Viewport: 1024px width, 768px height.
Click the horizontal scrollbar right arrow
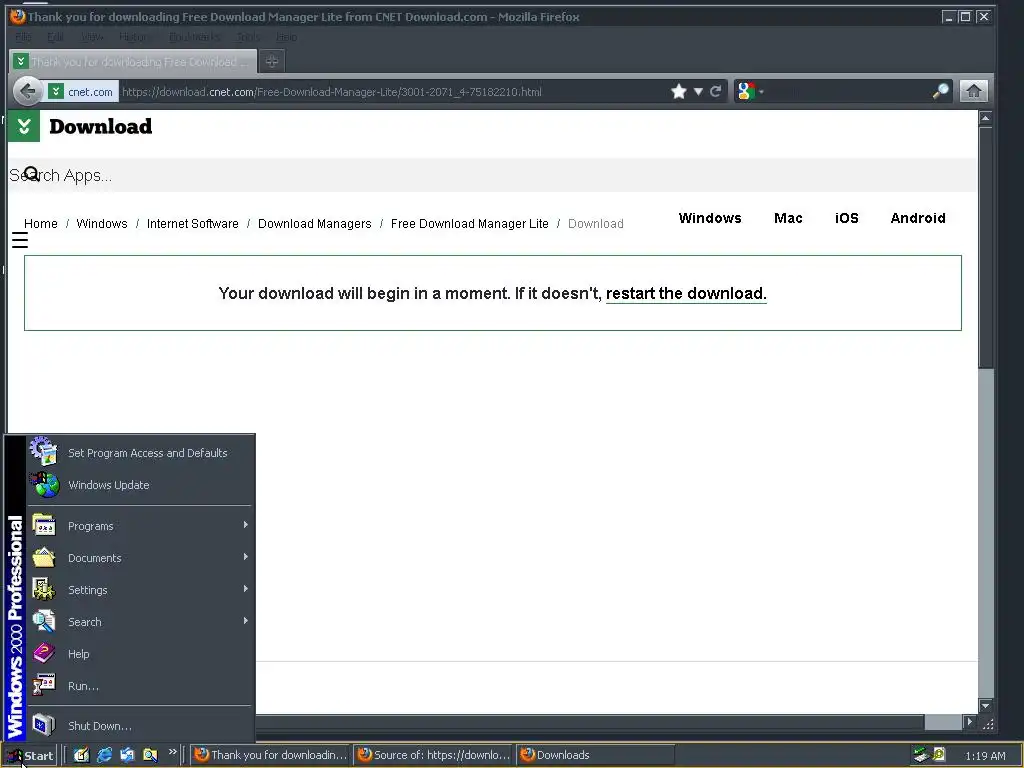(x=970, y=722)
